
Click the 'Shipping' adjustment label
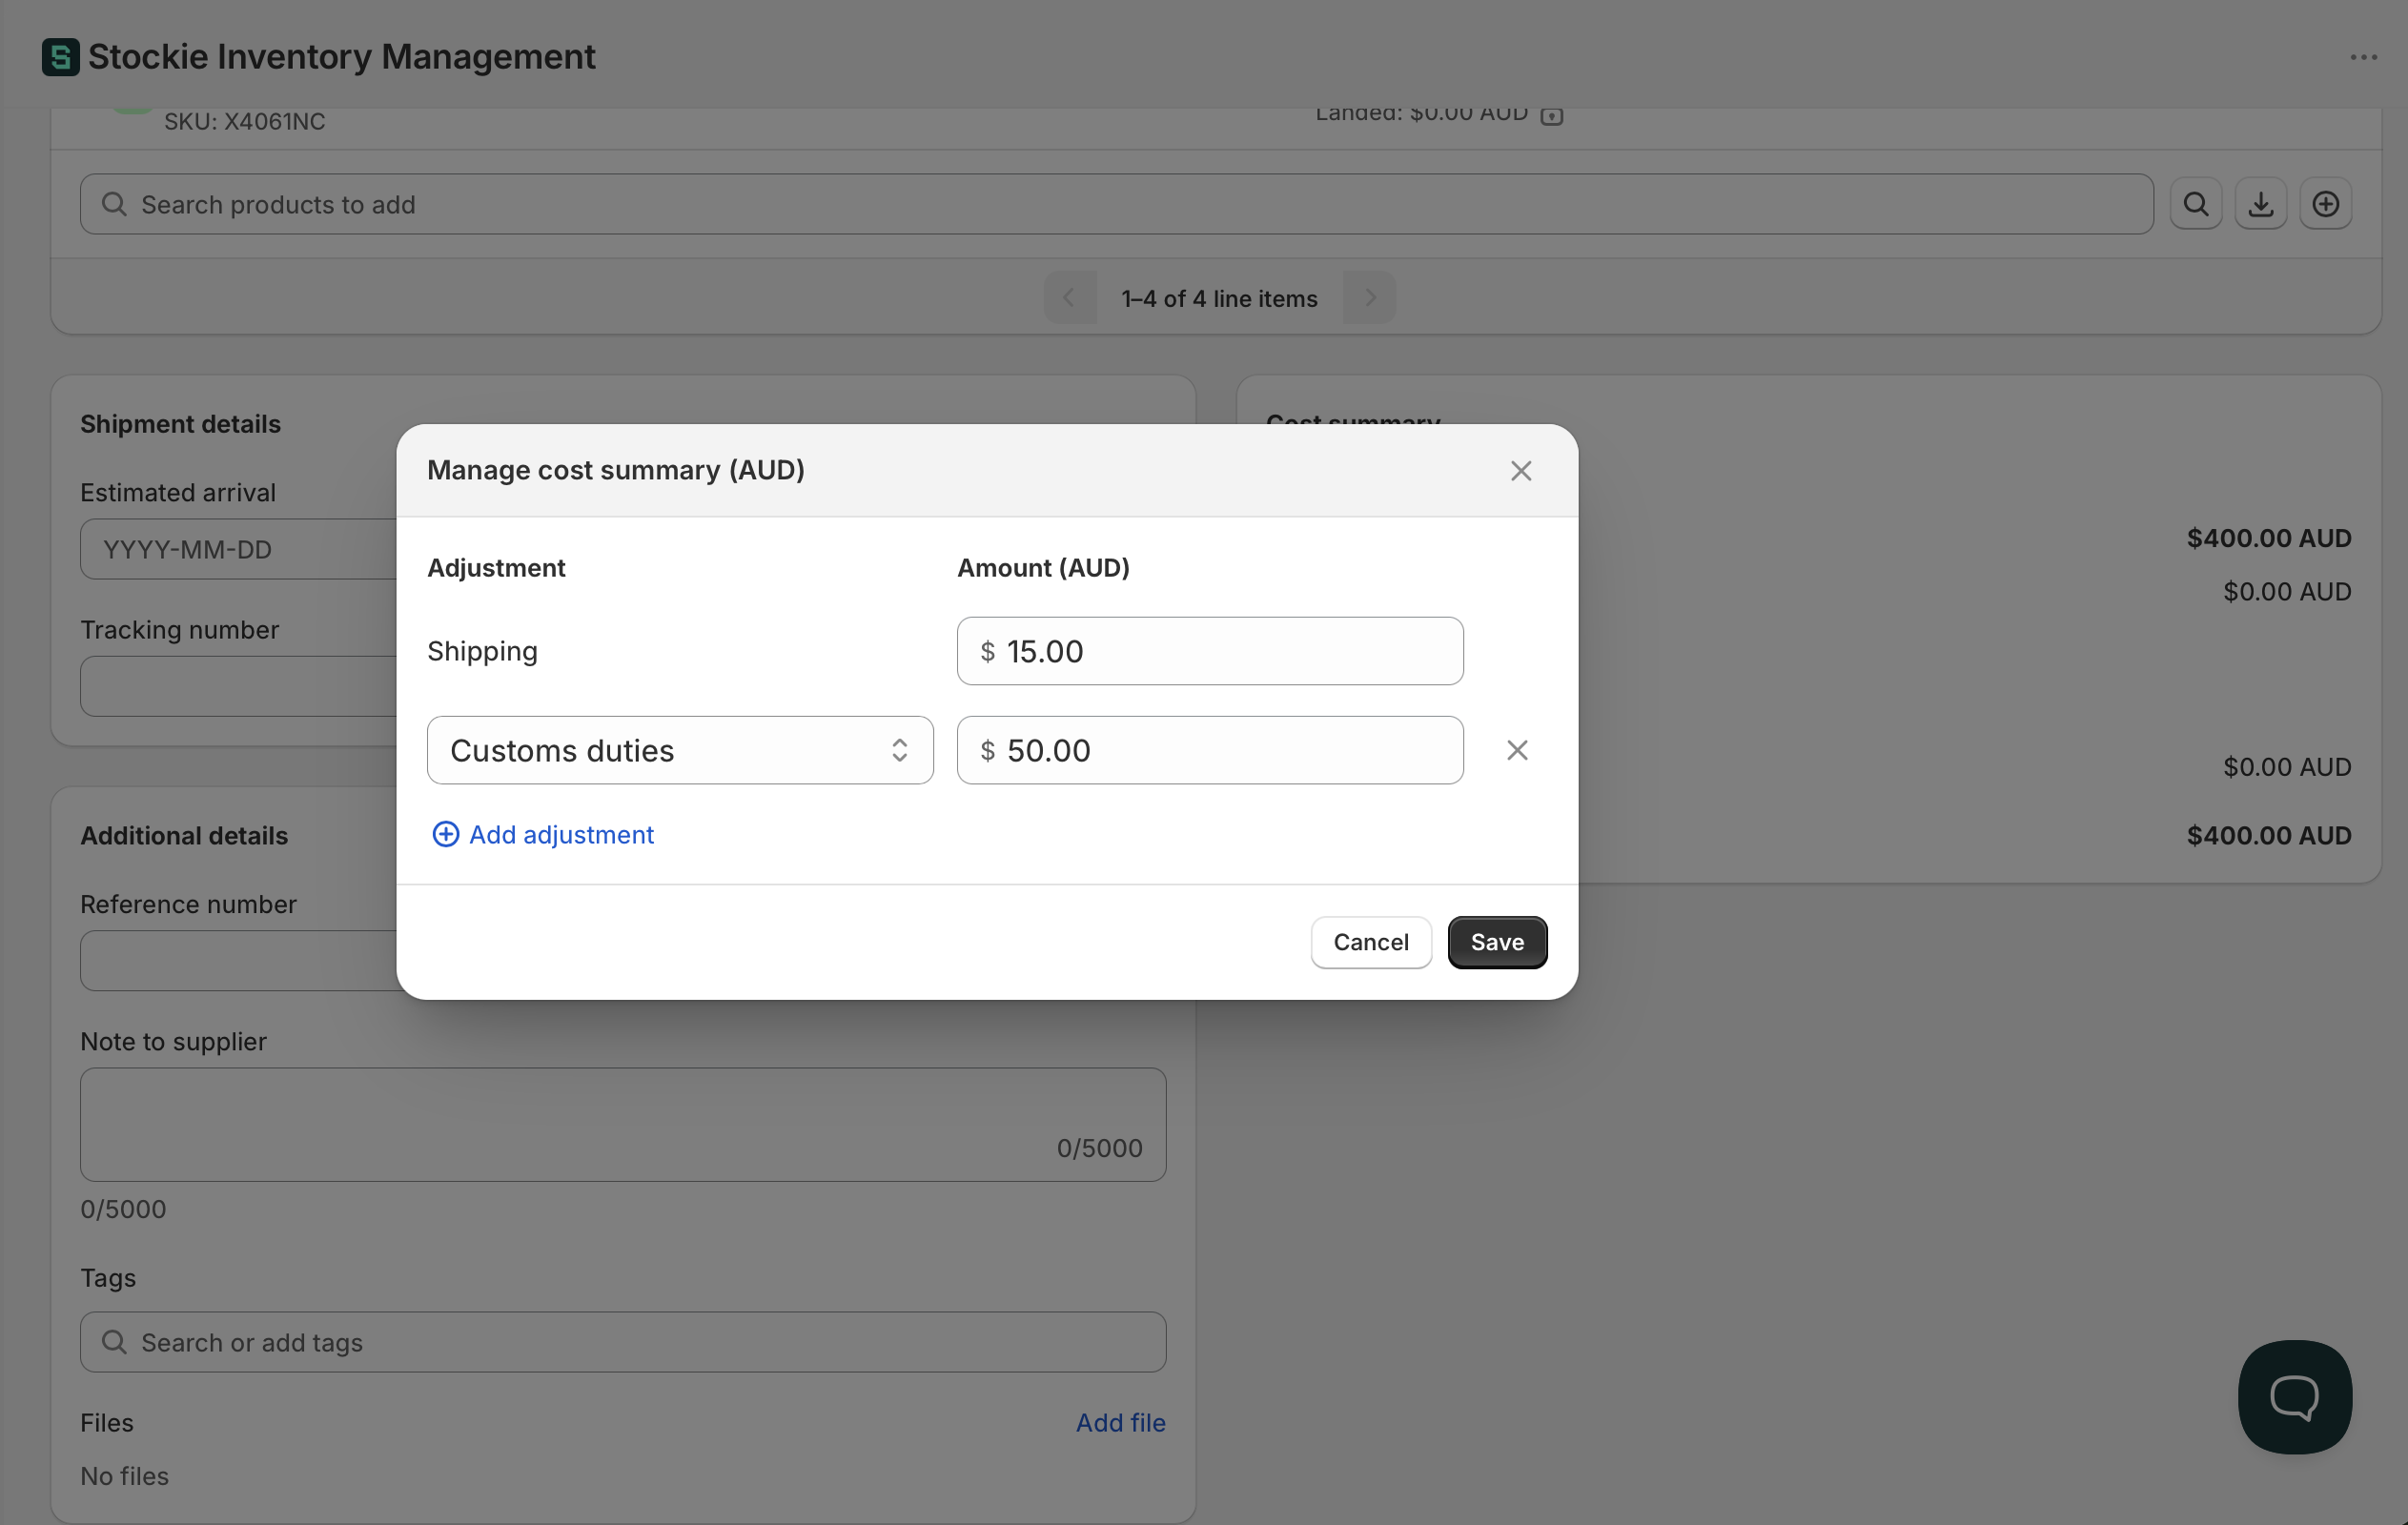482,651
